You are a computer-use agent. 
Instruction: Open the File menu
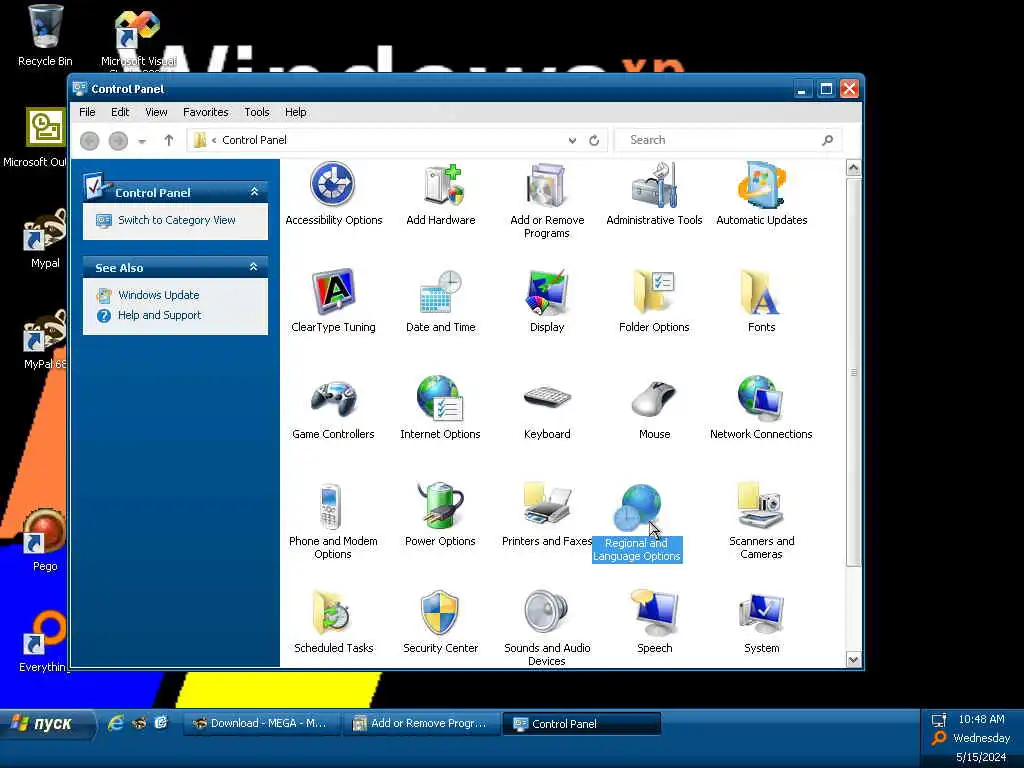pos(87,112)
